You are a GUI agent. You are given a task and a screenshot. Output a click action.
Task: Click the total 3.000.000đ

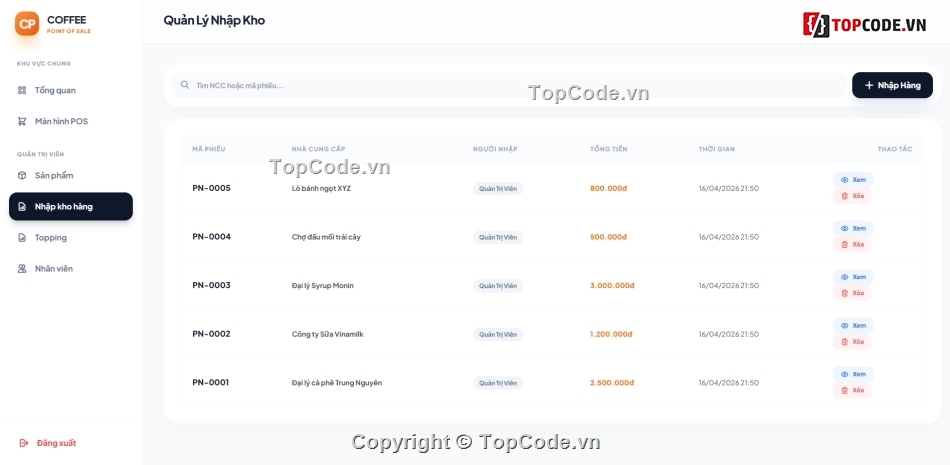click(612, 286)
